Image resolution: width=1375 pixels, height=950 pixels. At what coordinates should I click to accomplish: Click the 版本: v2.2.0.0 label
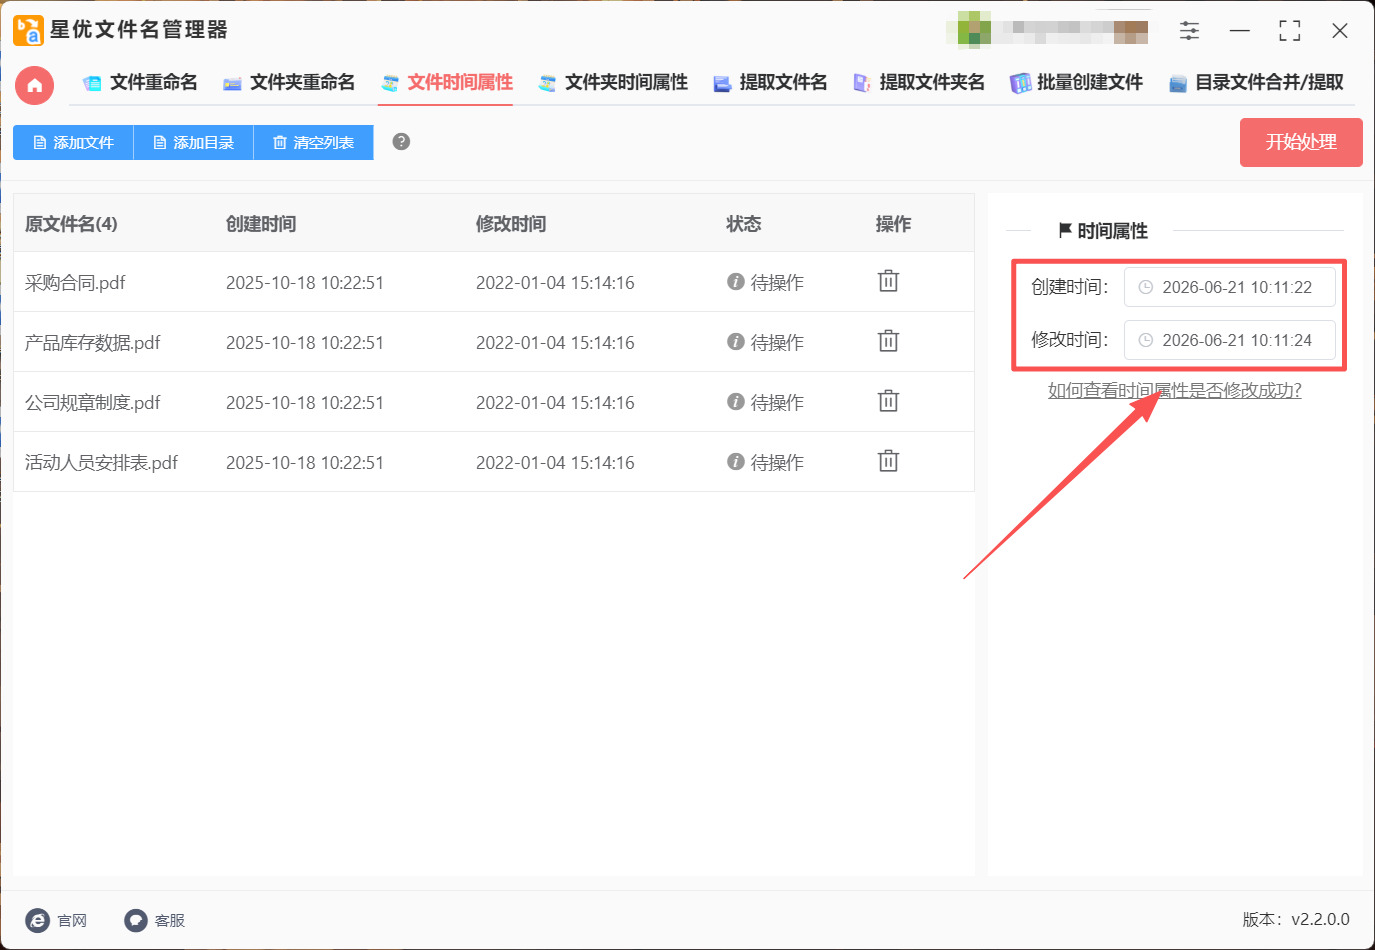coord(1296,919)
